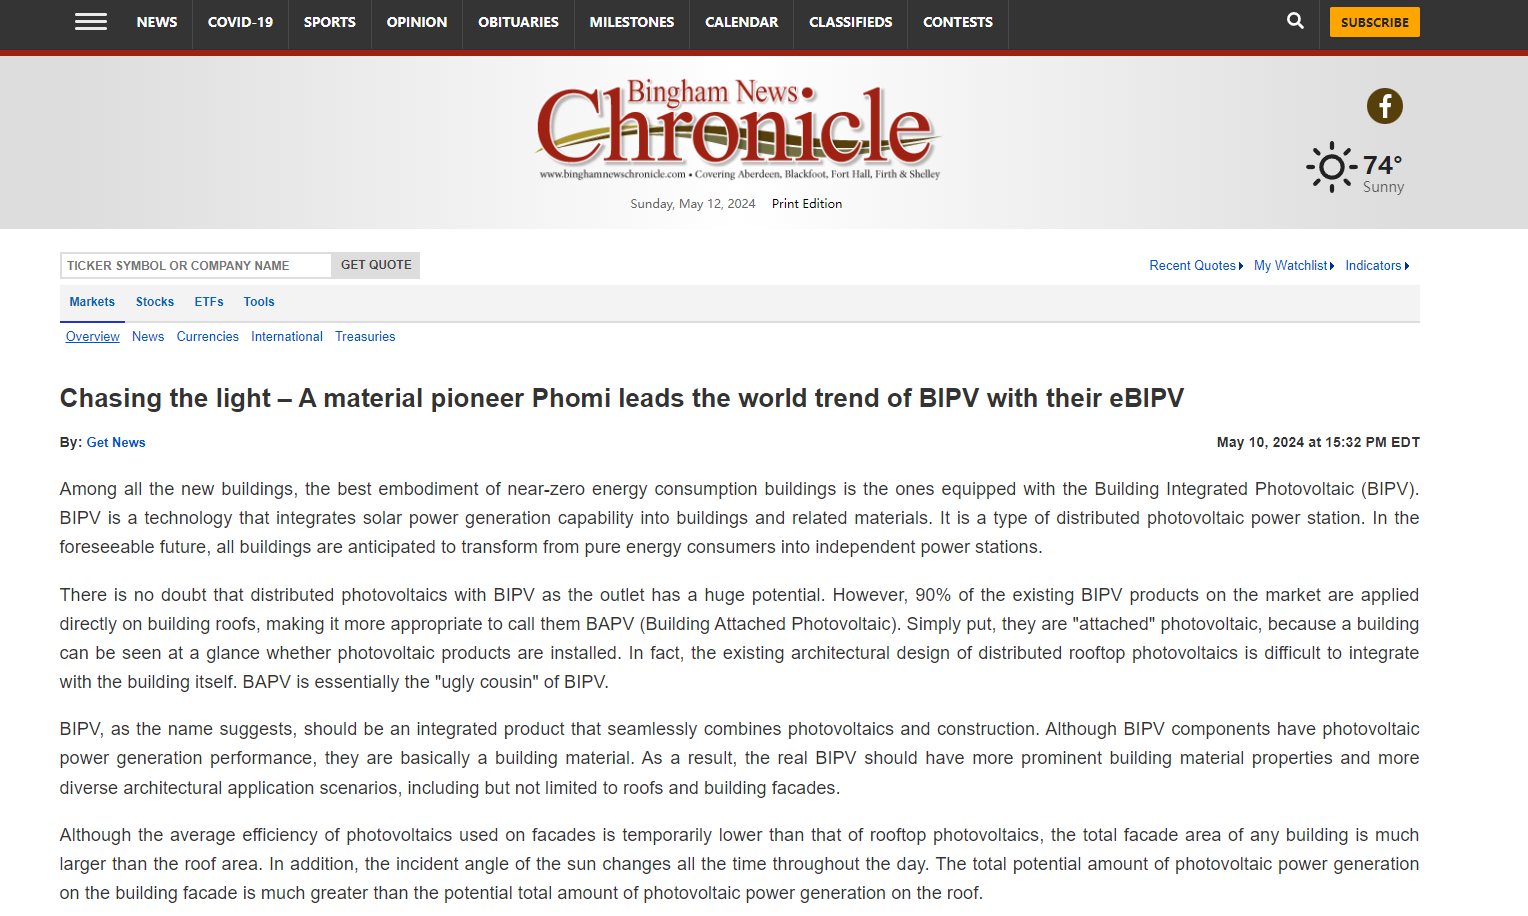Click the search magnifier icon
Screen dimensions: 1528x916
(1295, 21)
